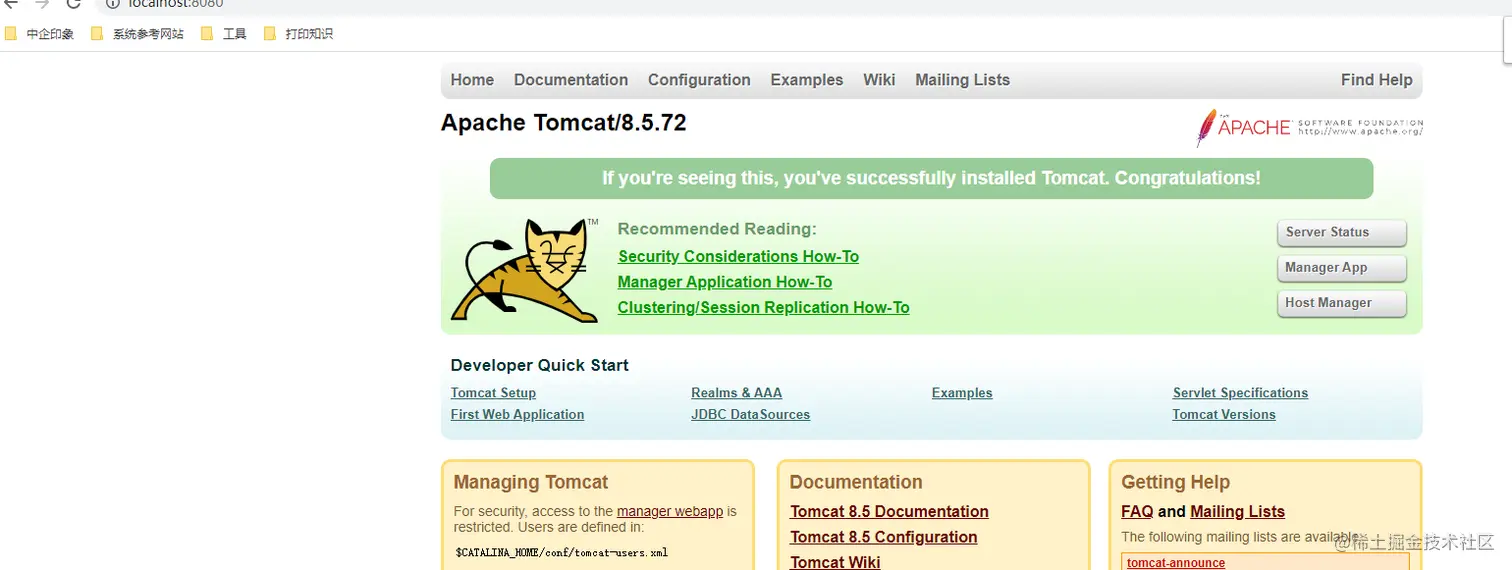Viewport: 1512px width, 570px height.
Task: Open the 系统参考网站 bookmark folder
Action: 137,34
